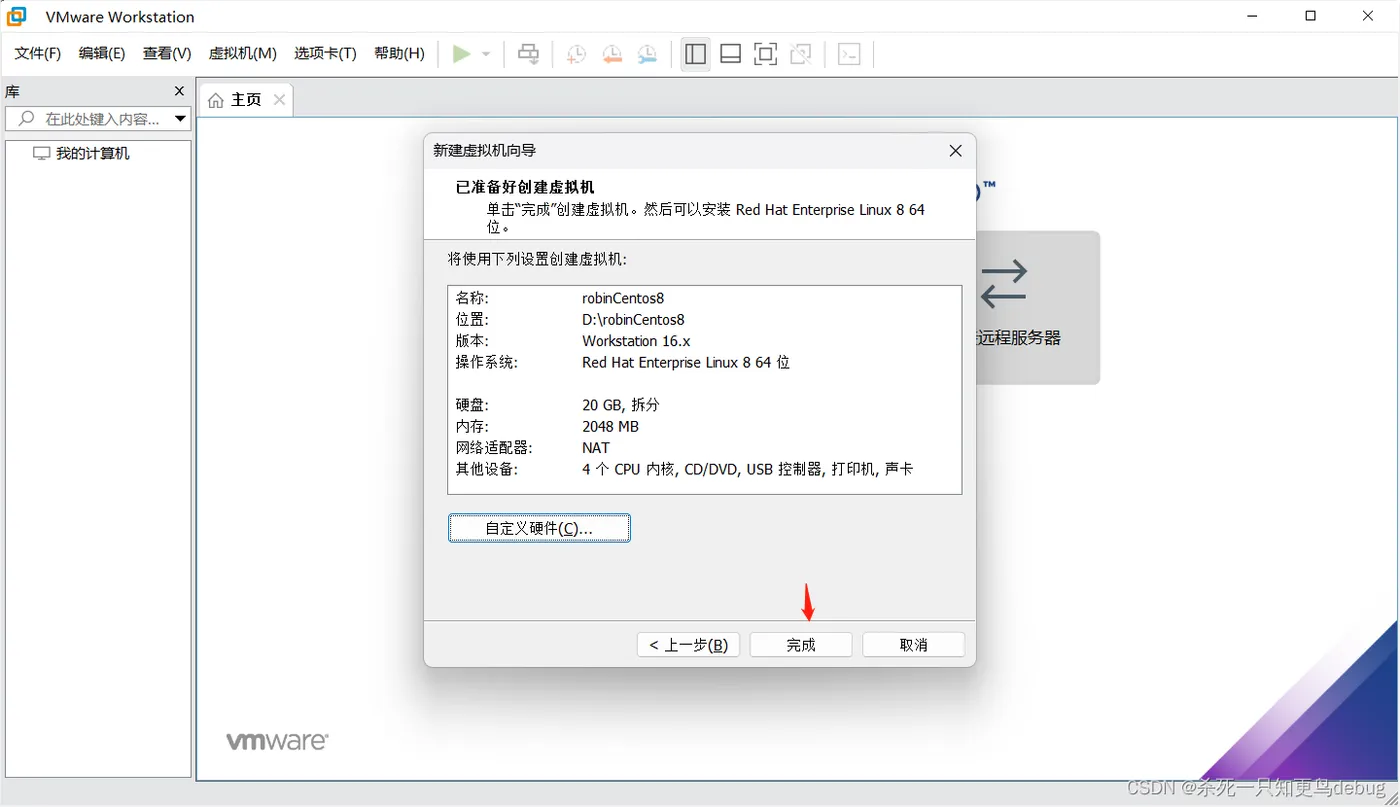This screenshot has height=807, width=1400.
Task: Open the 文件(F) menu
Action: point(37,53)
